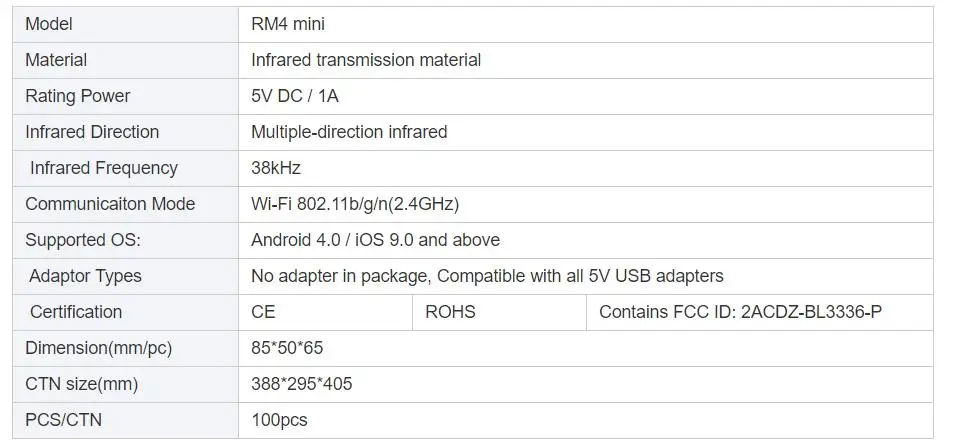The width and height of the screenshot is (968, 444).
Task: Click the No adapter in package cell
Action: click(586, 276)
